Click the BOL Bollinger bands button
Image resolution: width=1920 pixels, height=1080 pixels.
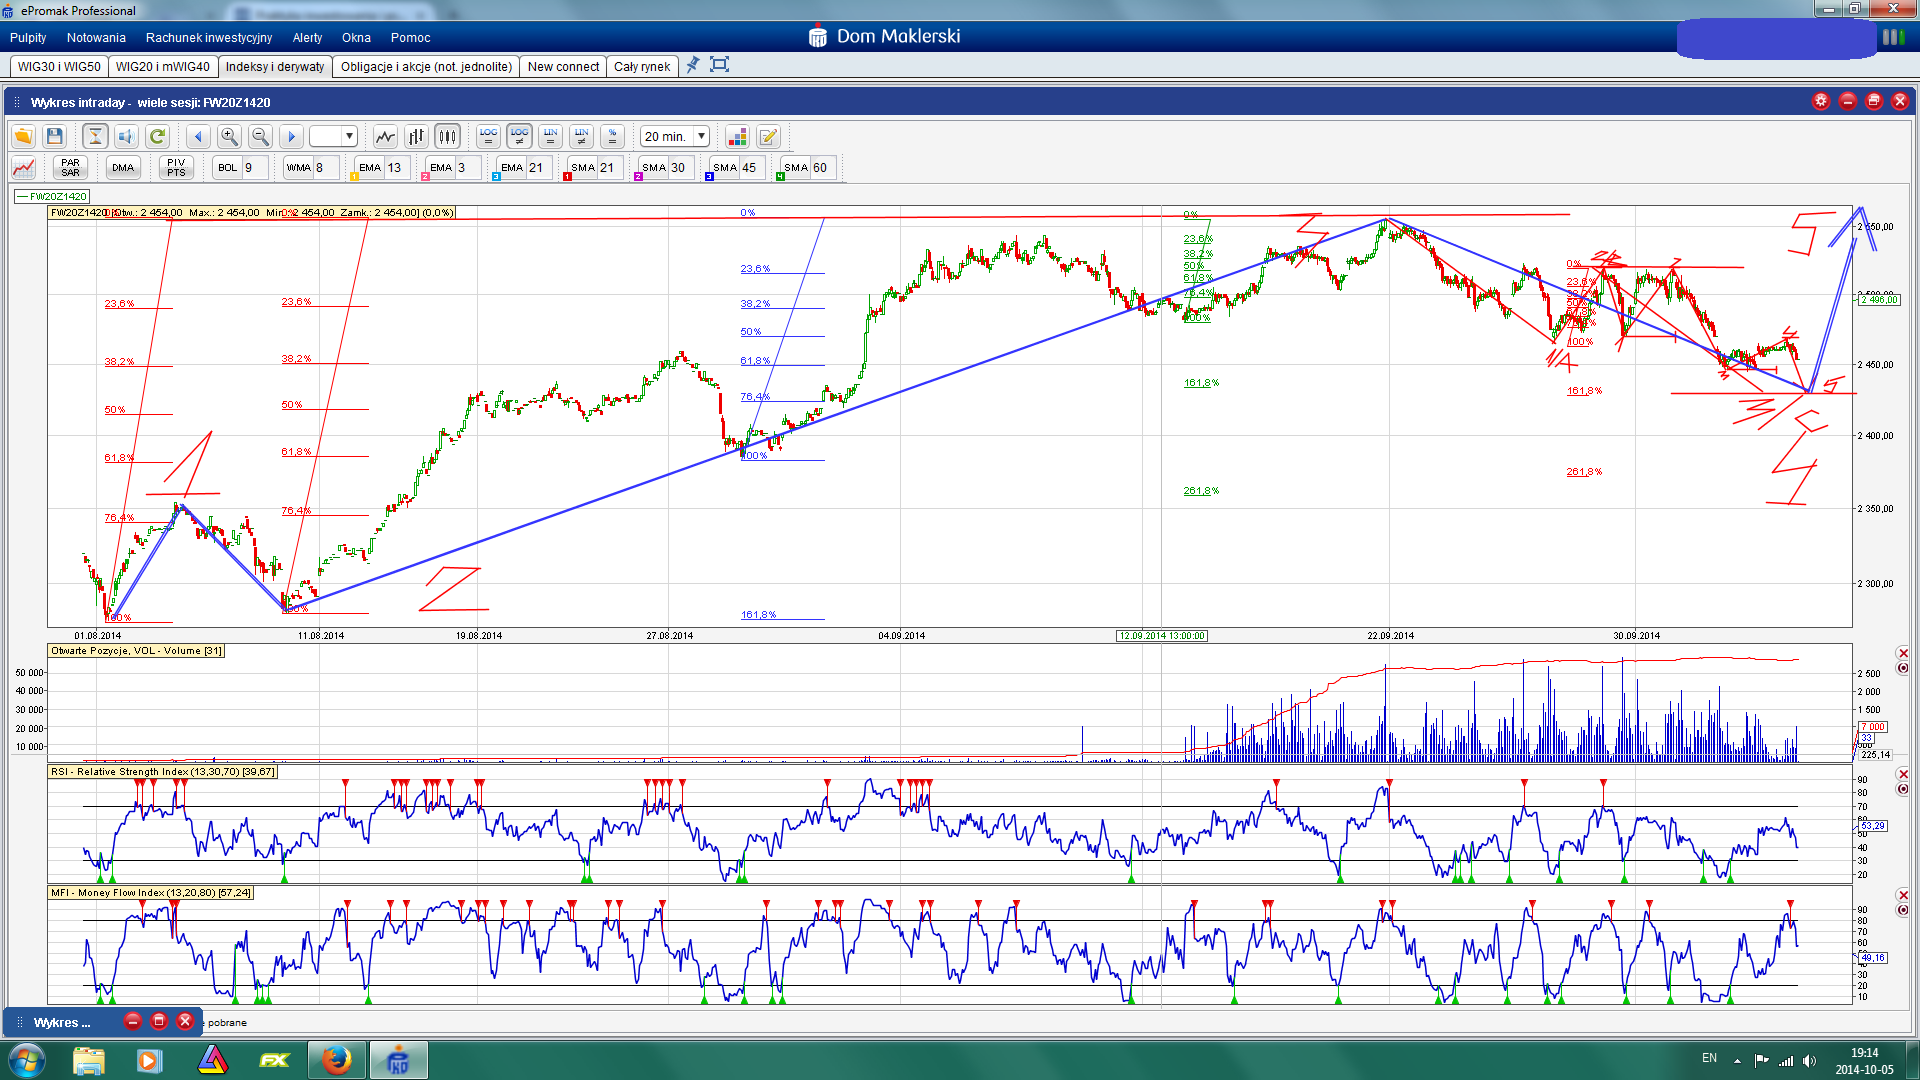(x=228, y=168)
